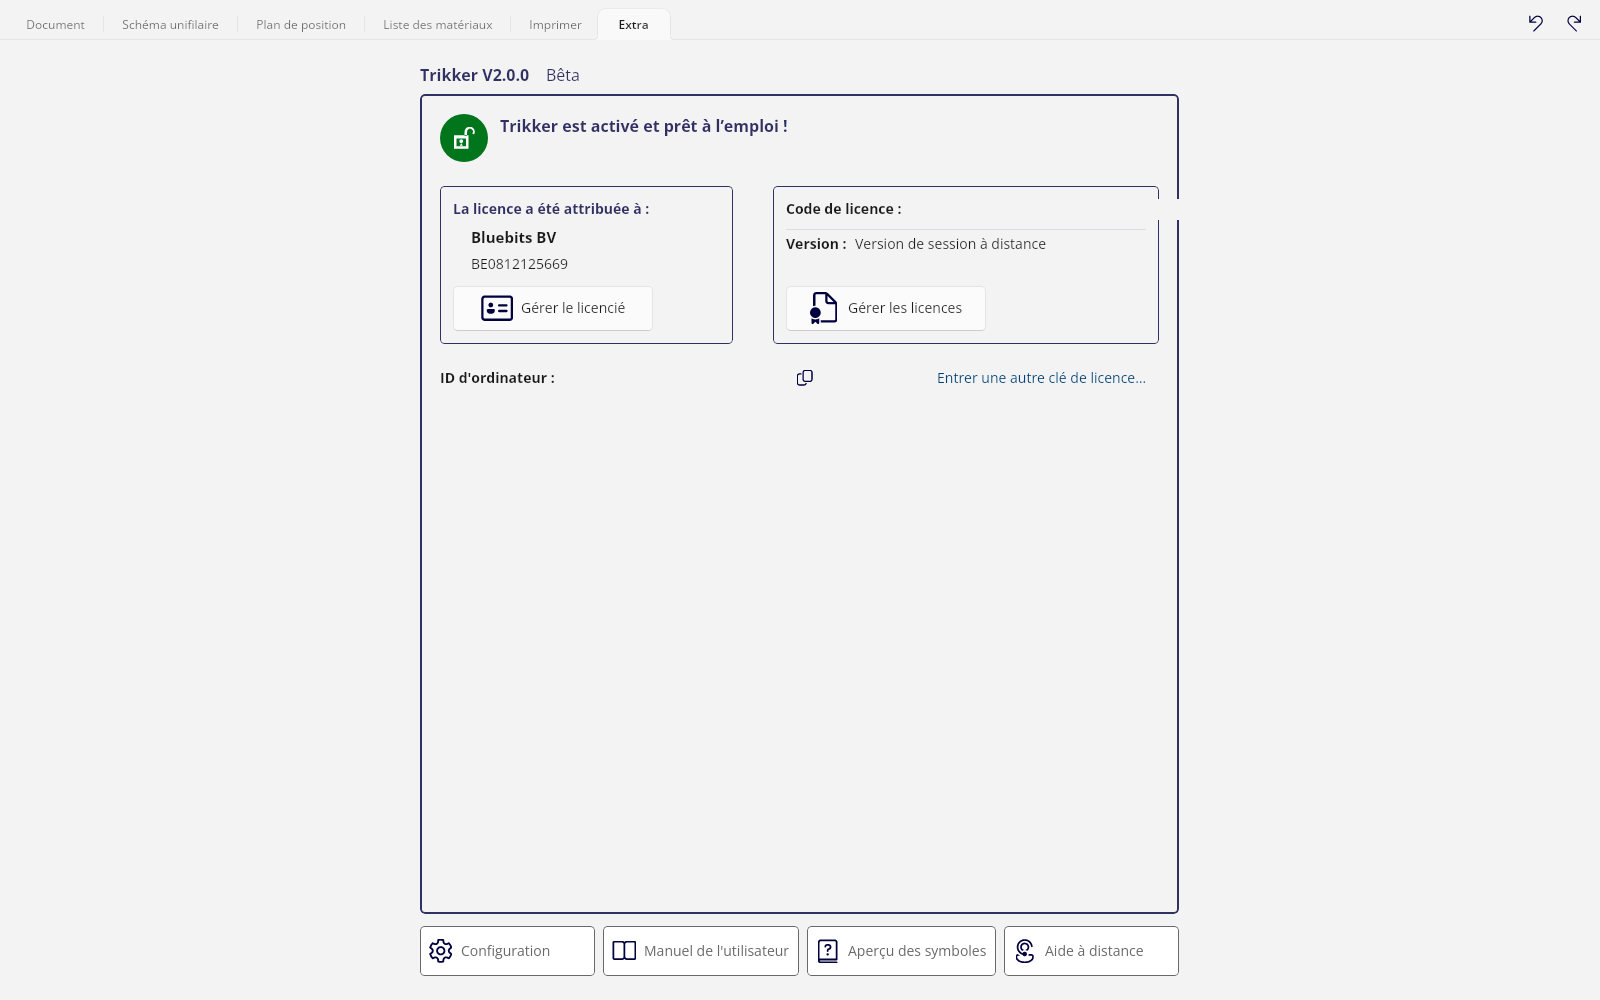
Task: Click the Bêta label
Action: [x=563, y=75]
